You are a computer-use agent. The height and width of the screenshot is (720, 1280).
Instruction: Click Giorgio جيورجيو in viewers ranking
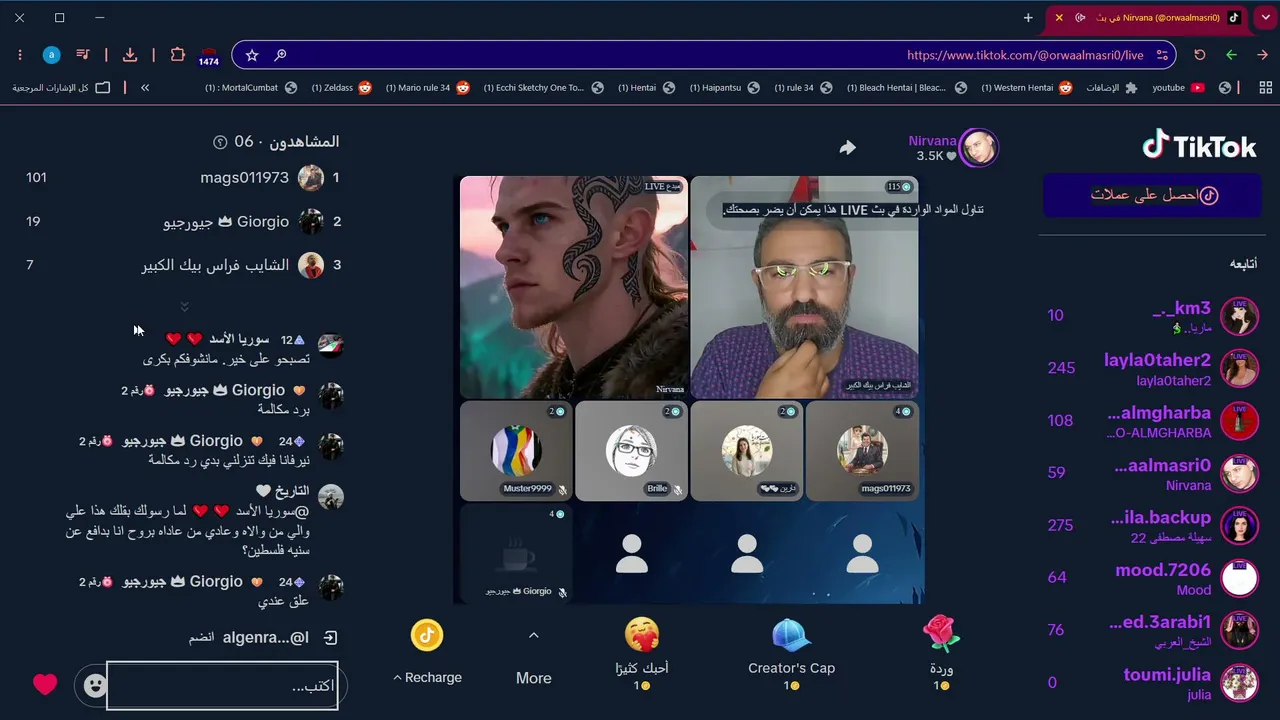pyautogui.click(x=226, y=222)
